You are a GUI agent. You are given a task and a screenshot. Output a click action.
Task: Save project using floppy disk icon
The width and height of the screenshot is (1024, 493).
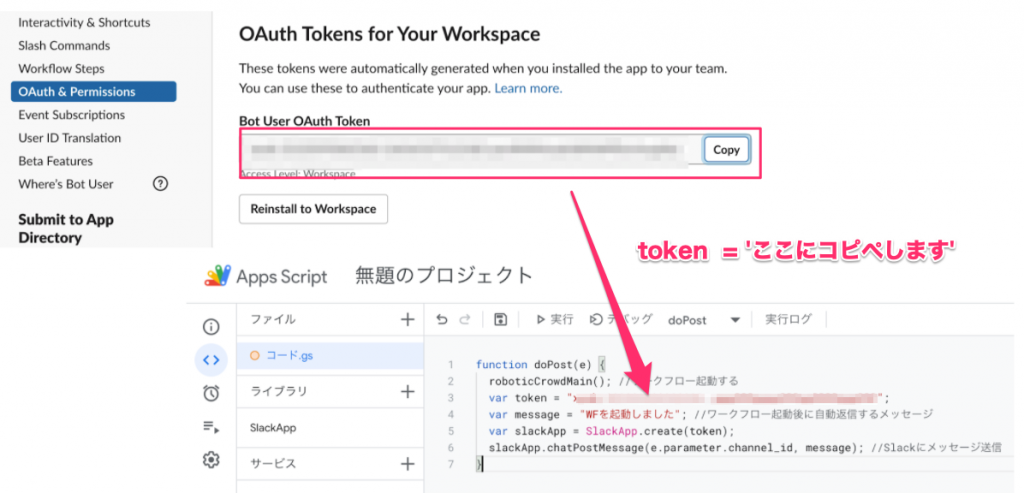[500, 319]
